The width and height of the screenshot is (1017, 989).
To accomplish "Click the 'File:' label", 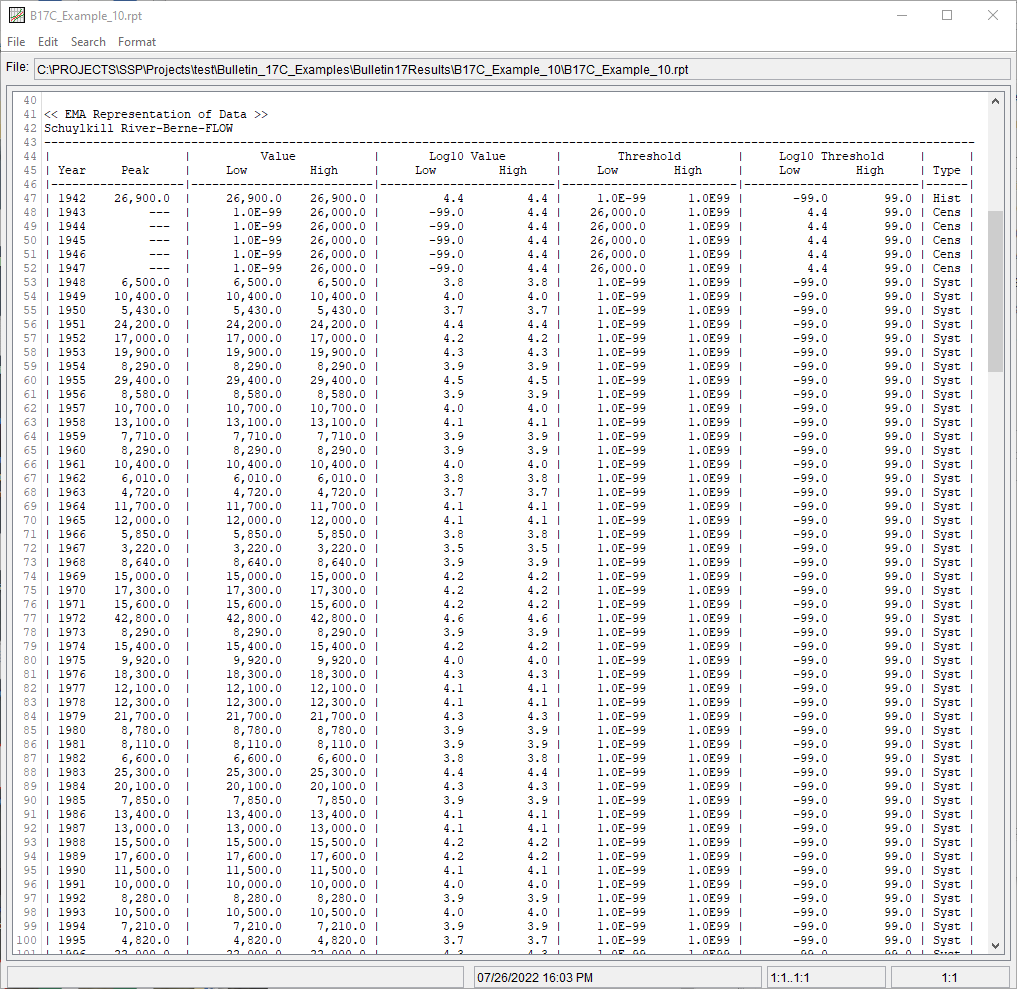I will pyautogui.click(x=18, y=67).
